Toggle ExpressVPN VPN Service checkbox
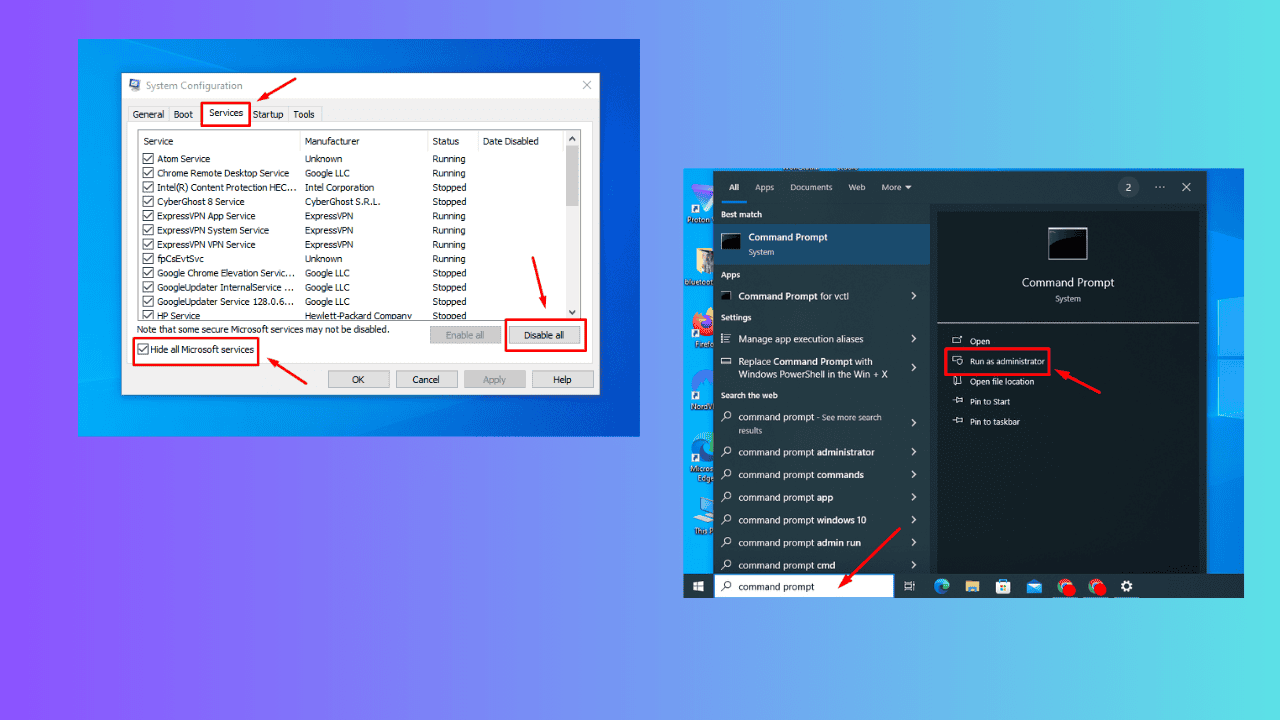 pyautogui.click(x=148, y=244)
